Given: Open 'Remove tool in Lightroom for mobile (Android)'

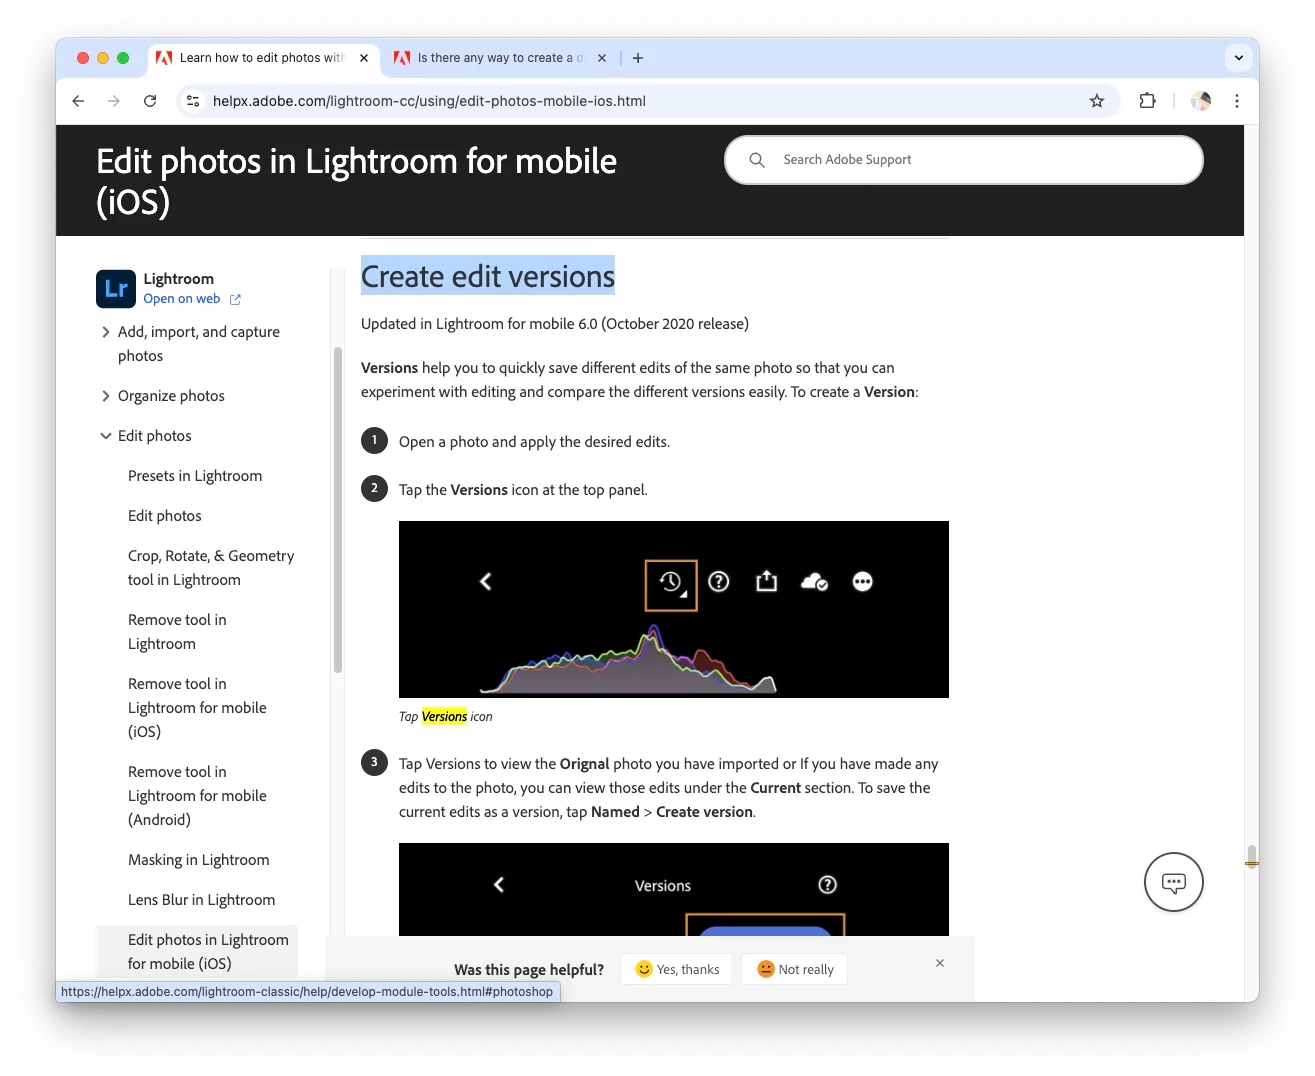Looking at the screenshot, I should click(197, 796).
